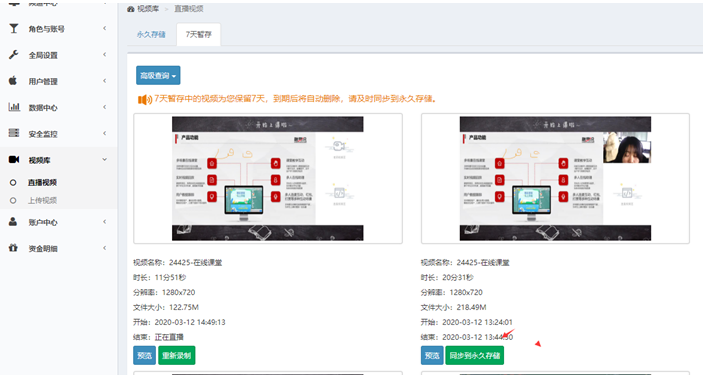Open the thumbnail of the 11分51秒 video
703x377 pixels.
268,178
